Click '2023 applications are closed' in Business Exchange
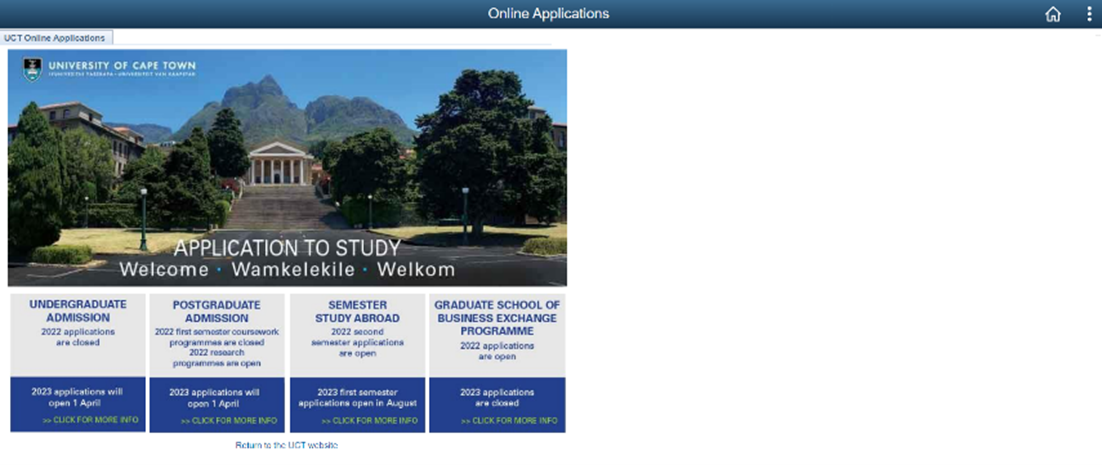This screenshot has width=1102, height=465. pos(497,398)
